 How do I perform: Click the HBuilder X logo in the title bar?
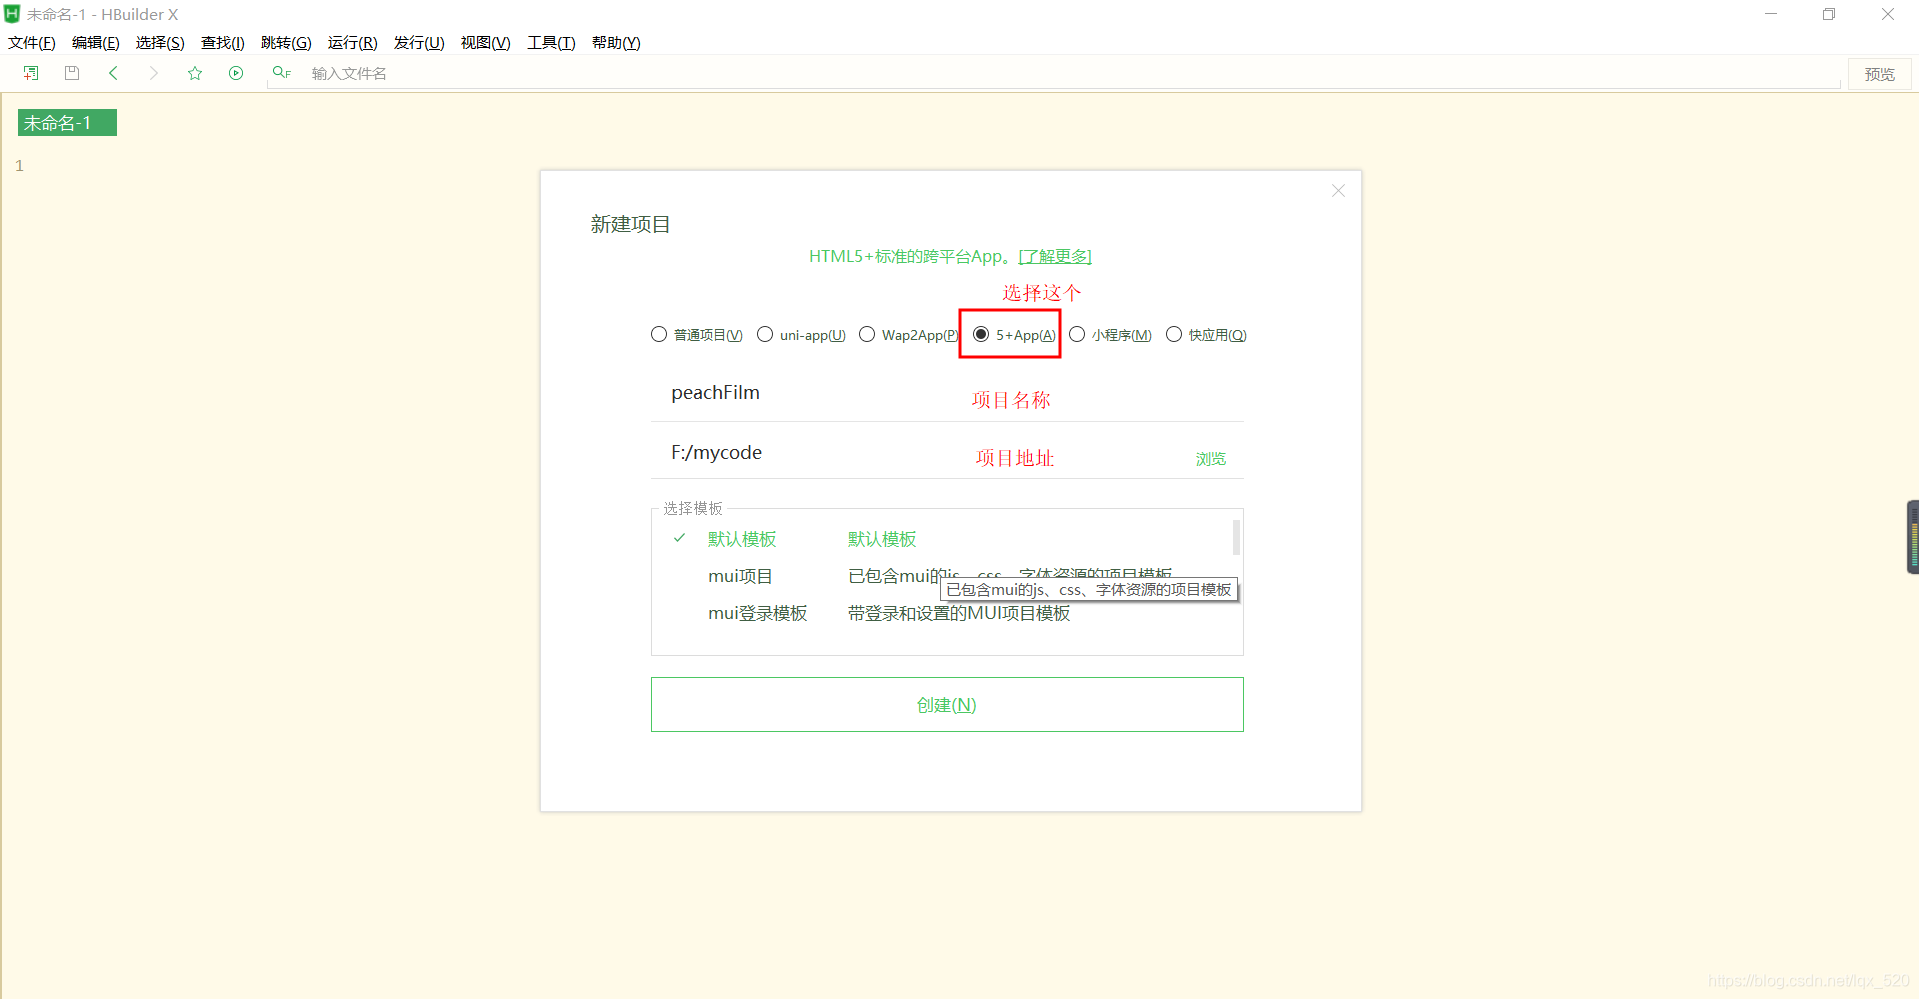[x=12, y=14]
